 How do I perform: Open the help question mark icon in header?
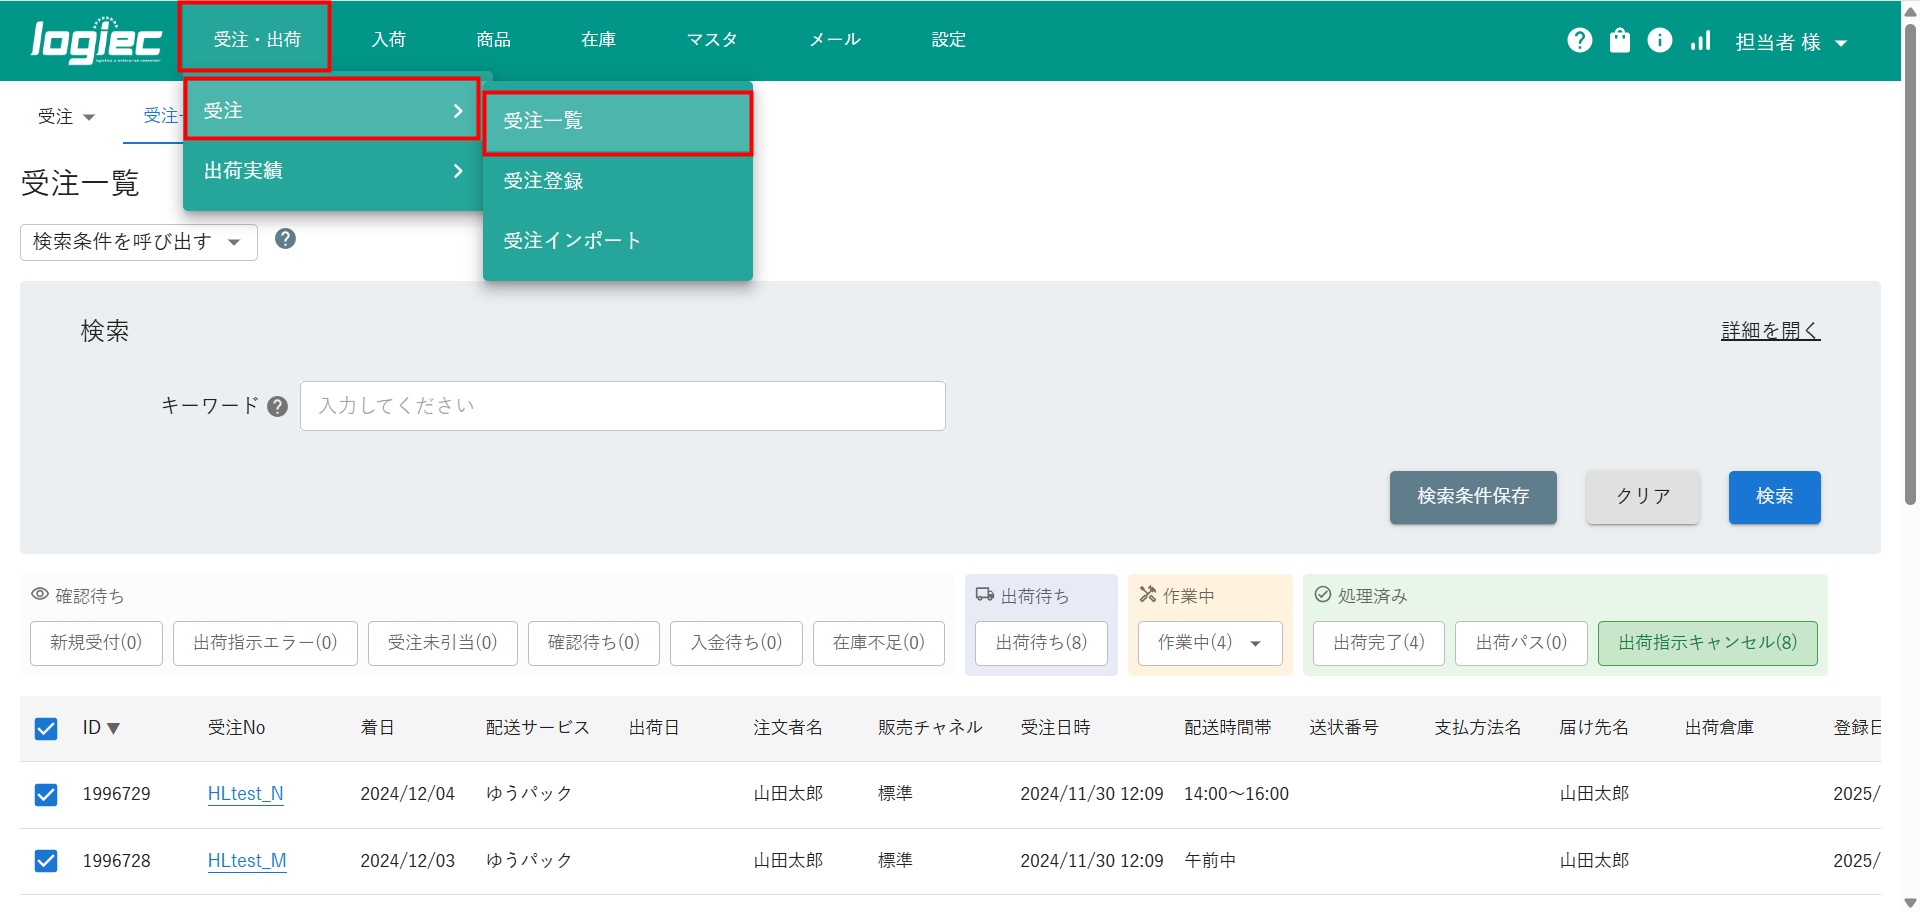pos(1579,40)
